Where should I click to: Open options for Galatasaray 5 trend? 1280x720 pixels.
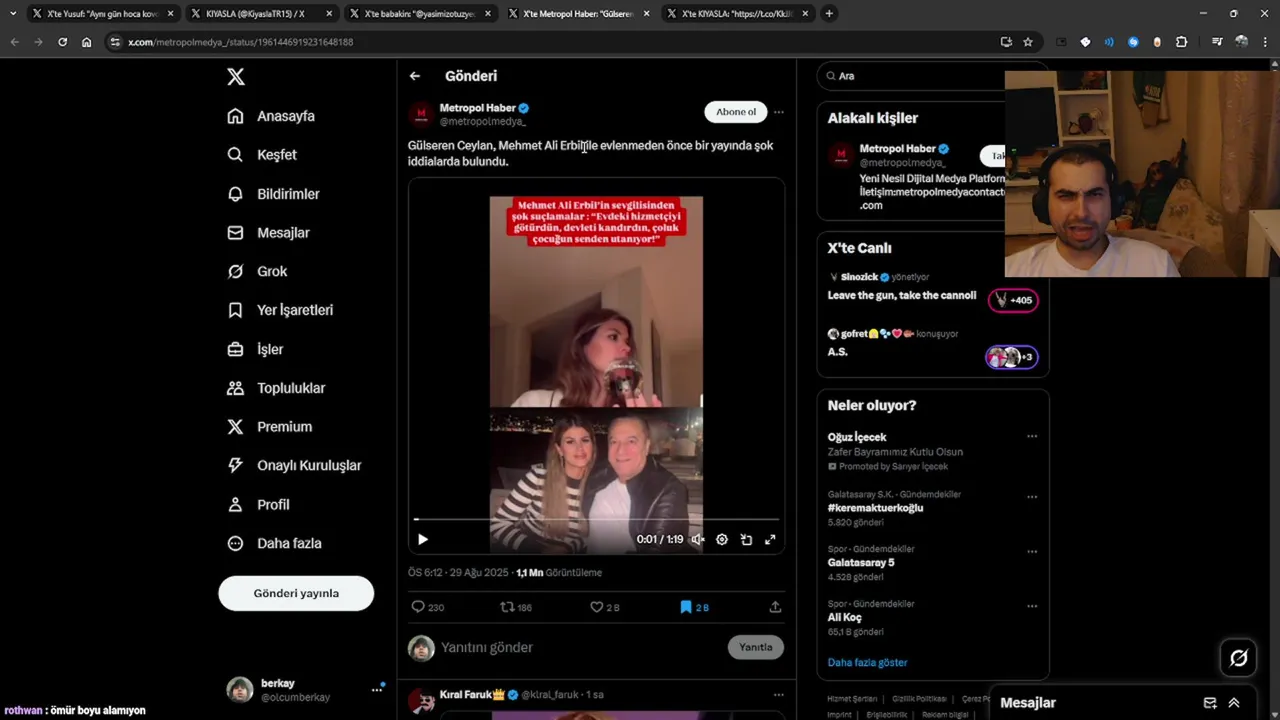1032,551
